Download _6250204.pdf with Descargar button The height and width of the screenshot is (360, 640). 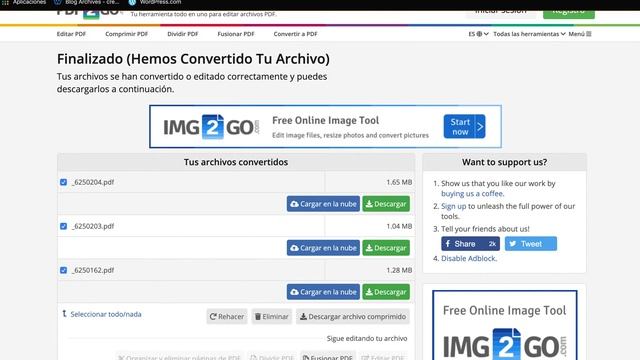386,204
